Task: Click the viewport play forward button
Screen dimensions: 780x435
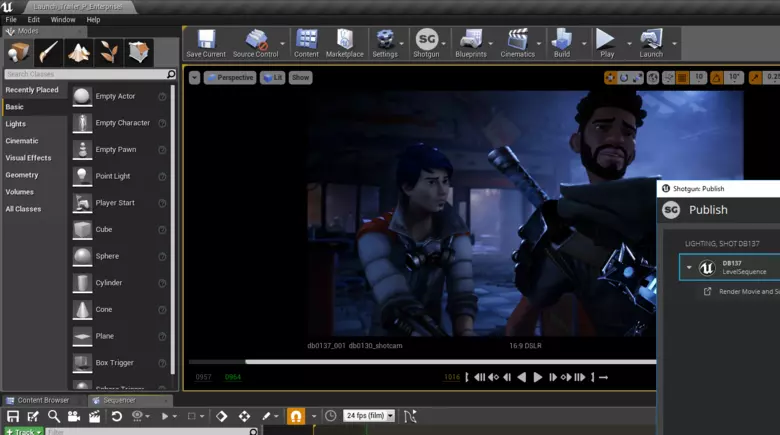Action: click(x=538, y=377)
